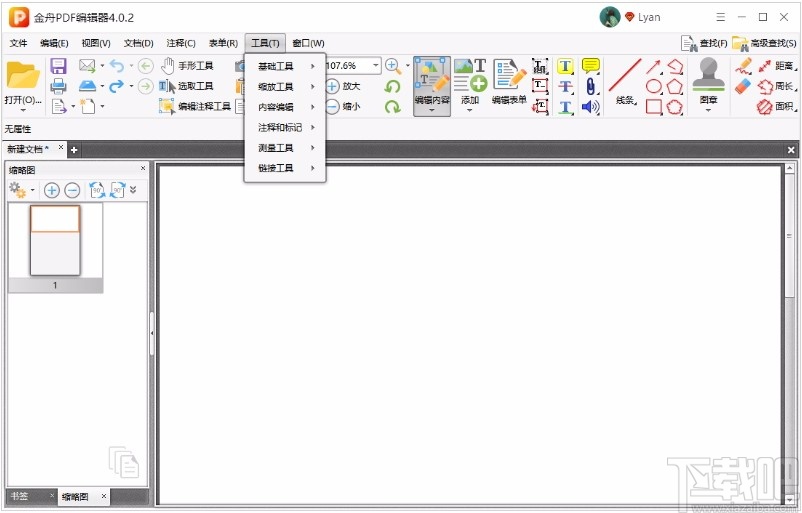
Task: Select the strikethrough text T icon
Action: [565, 86]
